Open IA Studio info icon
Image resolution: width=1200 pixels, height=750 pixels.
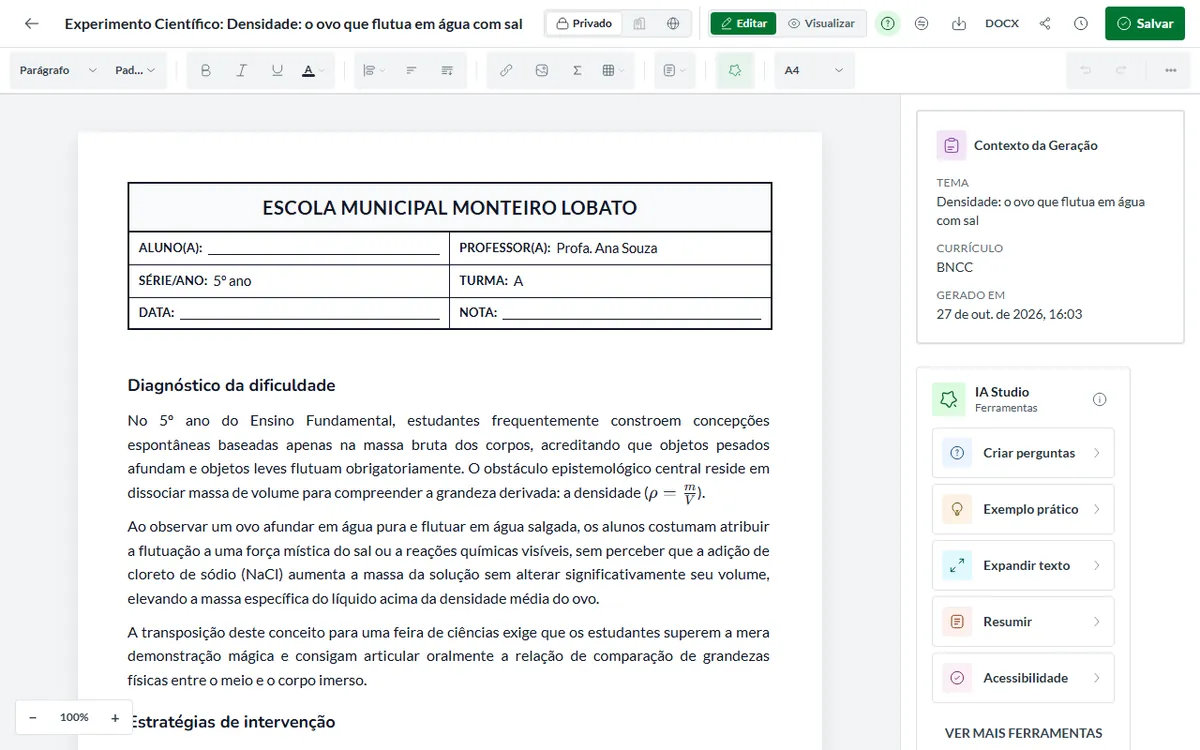click(1100, 399)
